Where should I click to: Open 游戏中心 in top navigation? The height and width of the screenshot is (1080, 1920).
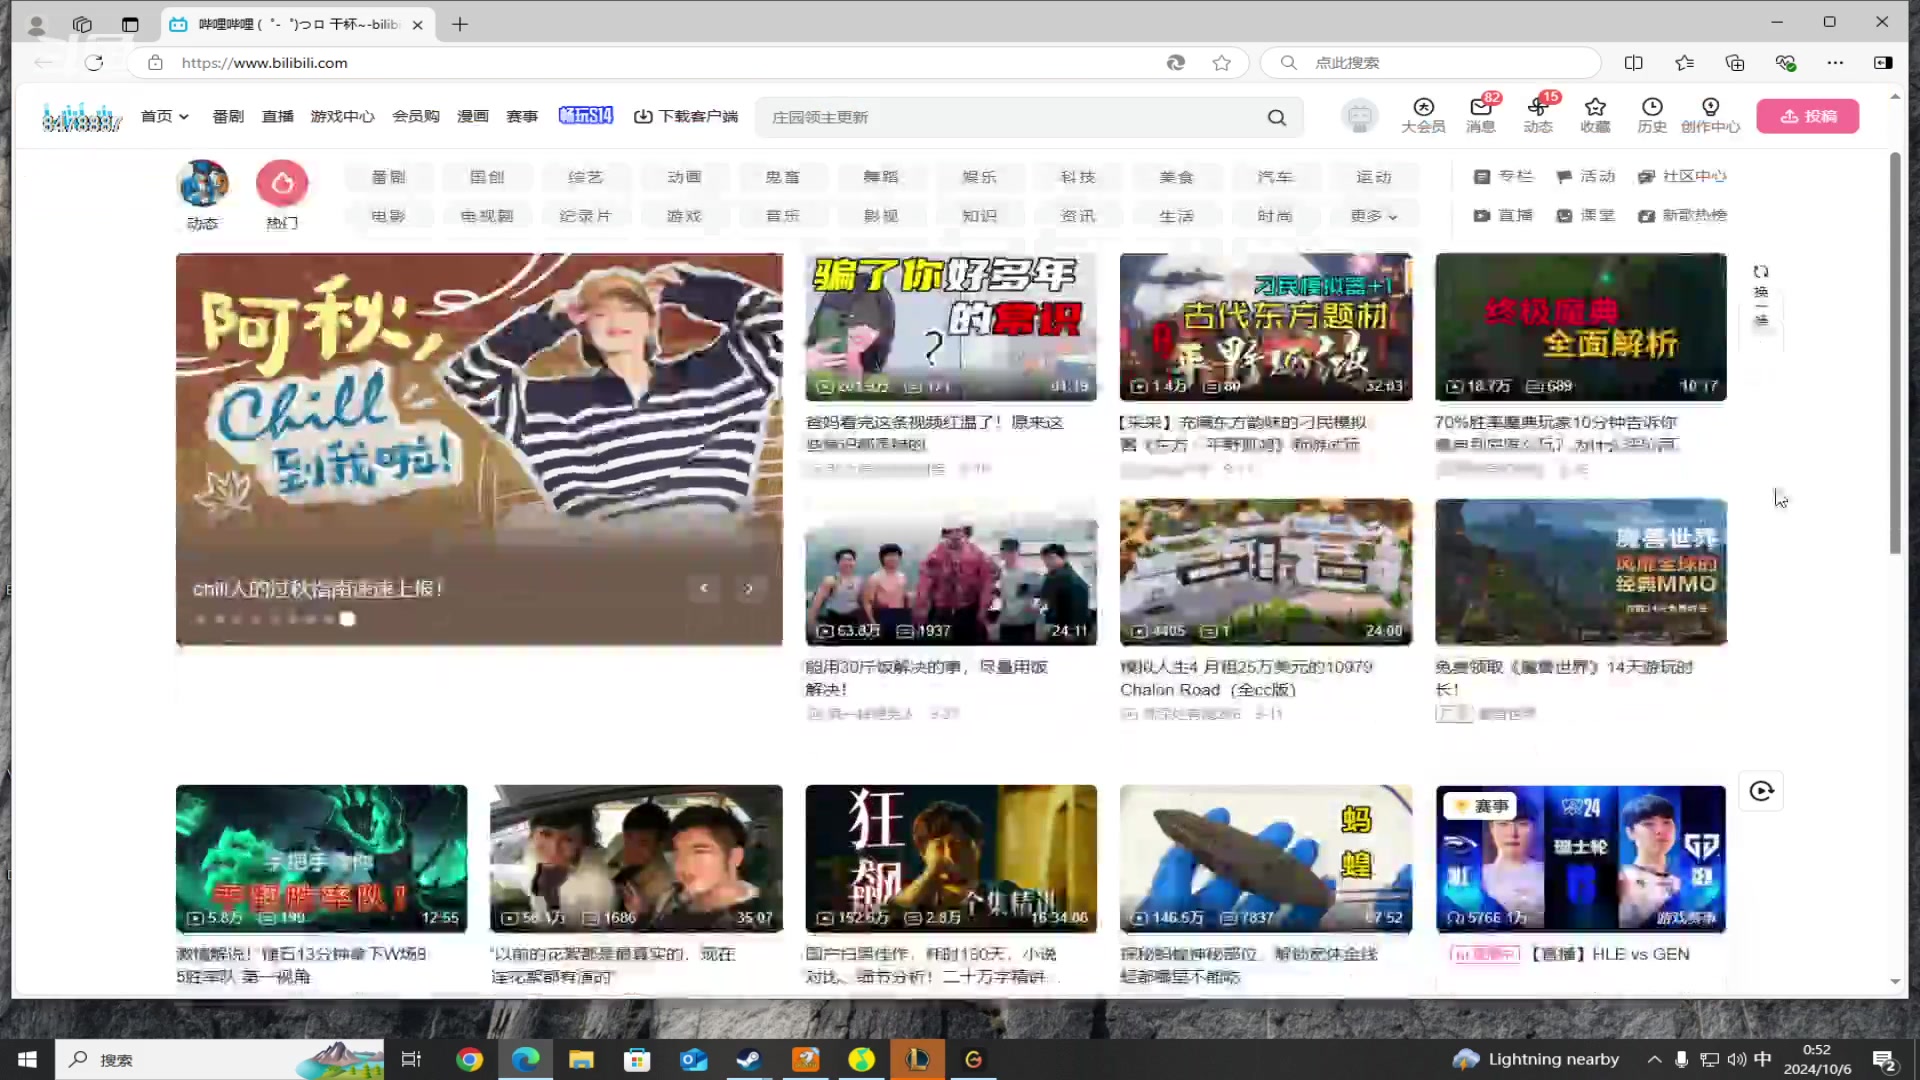click(x=342, y=116)
